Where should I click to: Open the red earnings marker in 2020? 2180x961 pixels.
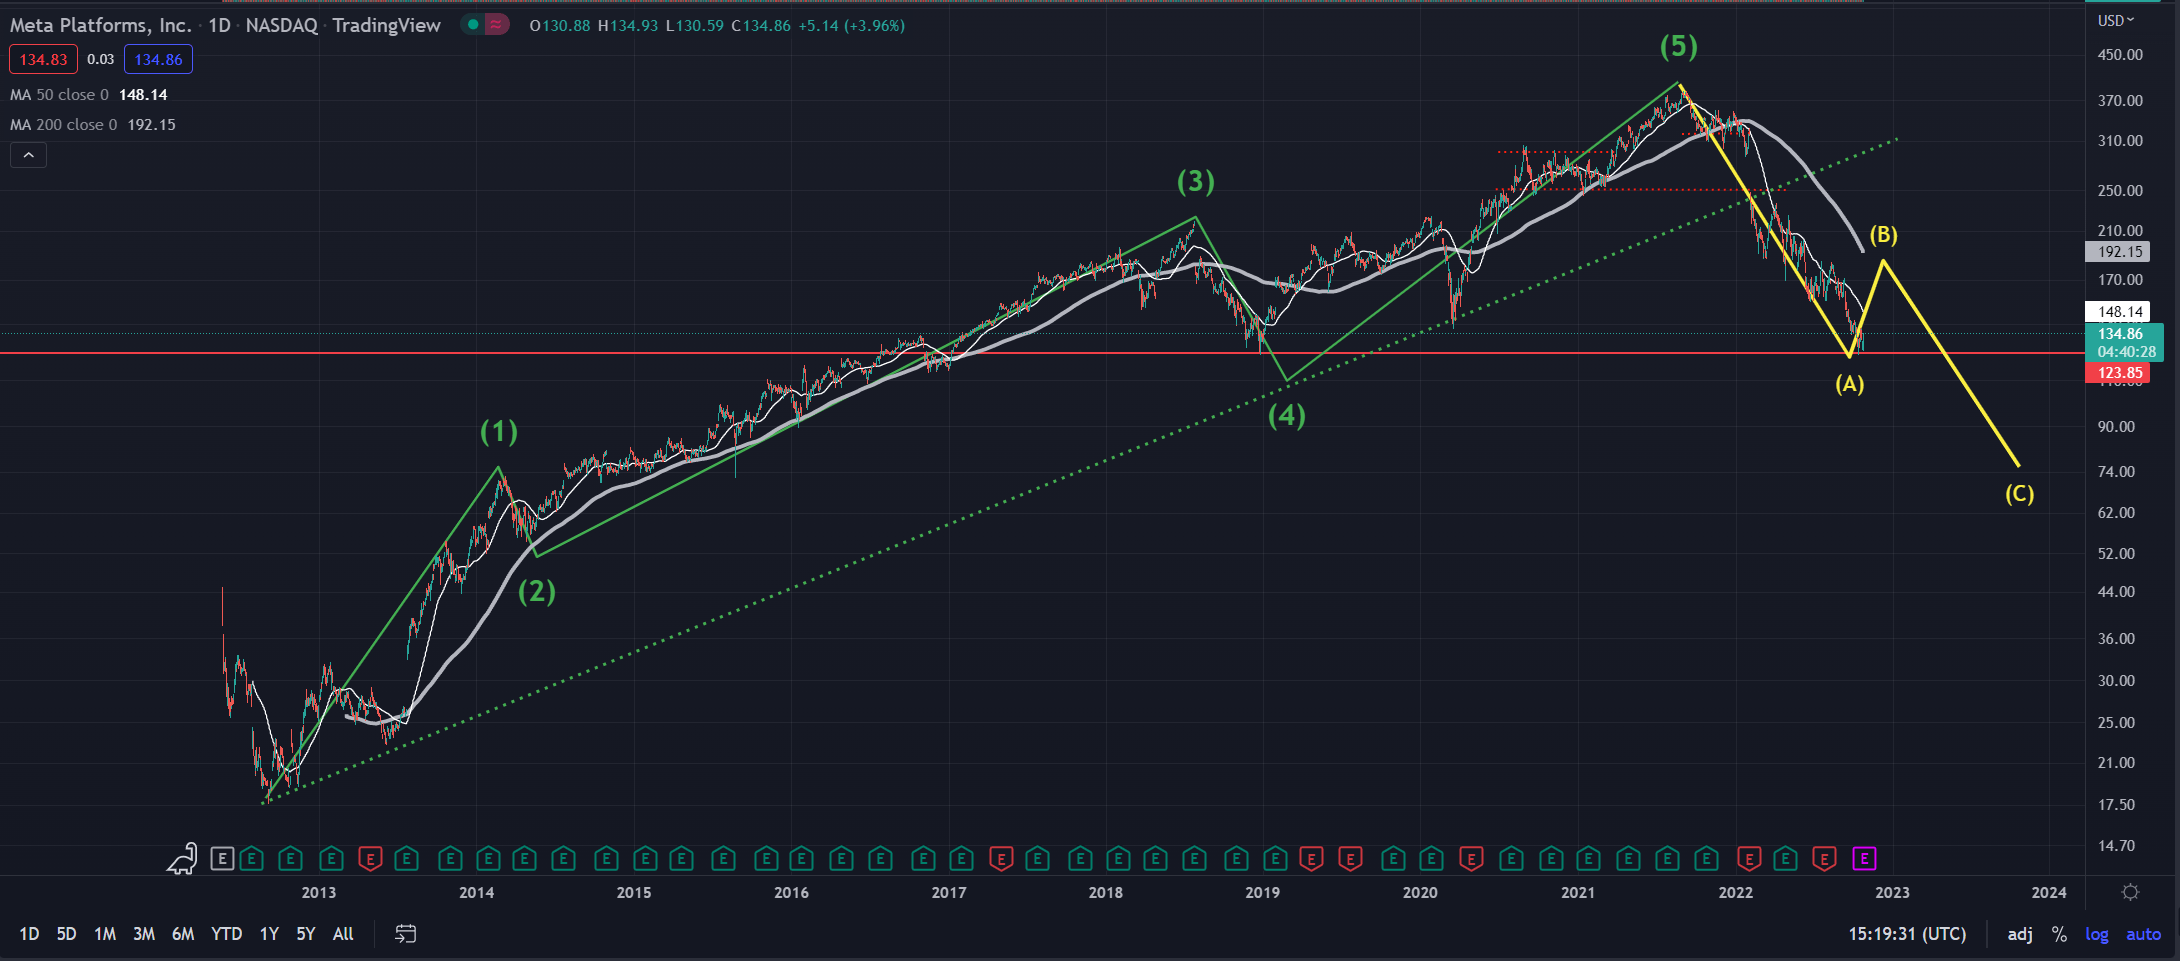pos(1471,858)
